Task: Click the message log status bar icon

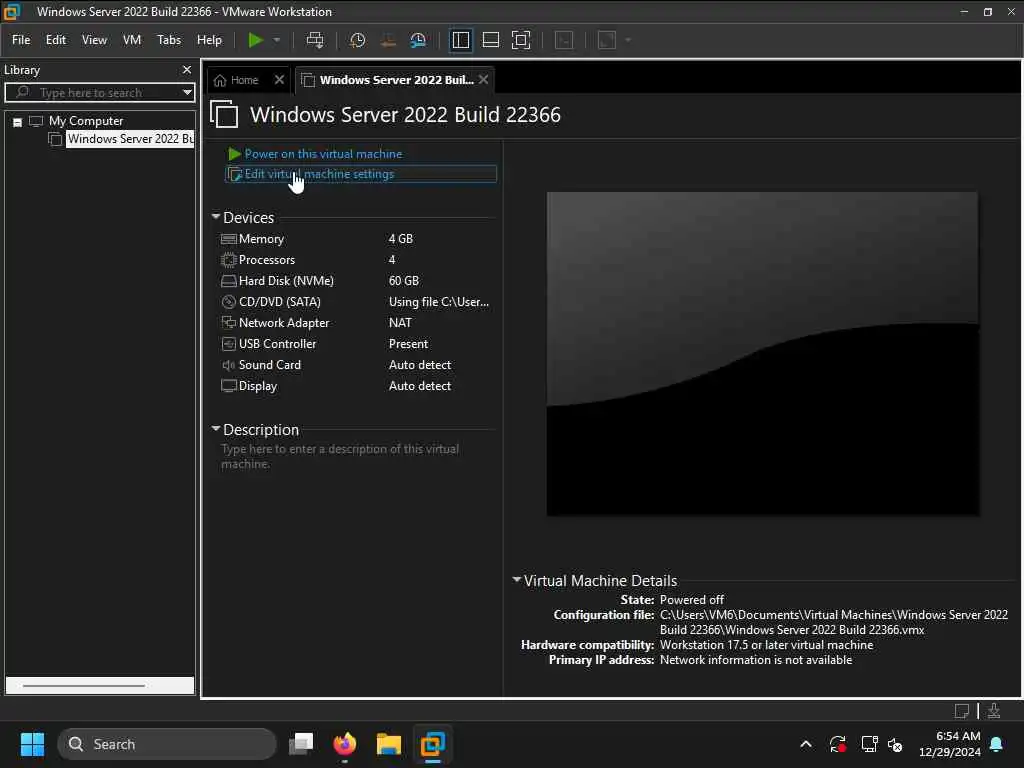Action: (x=962, y=711)
